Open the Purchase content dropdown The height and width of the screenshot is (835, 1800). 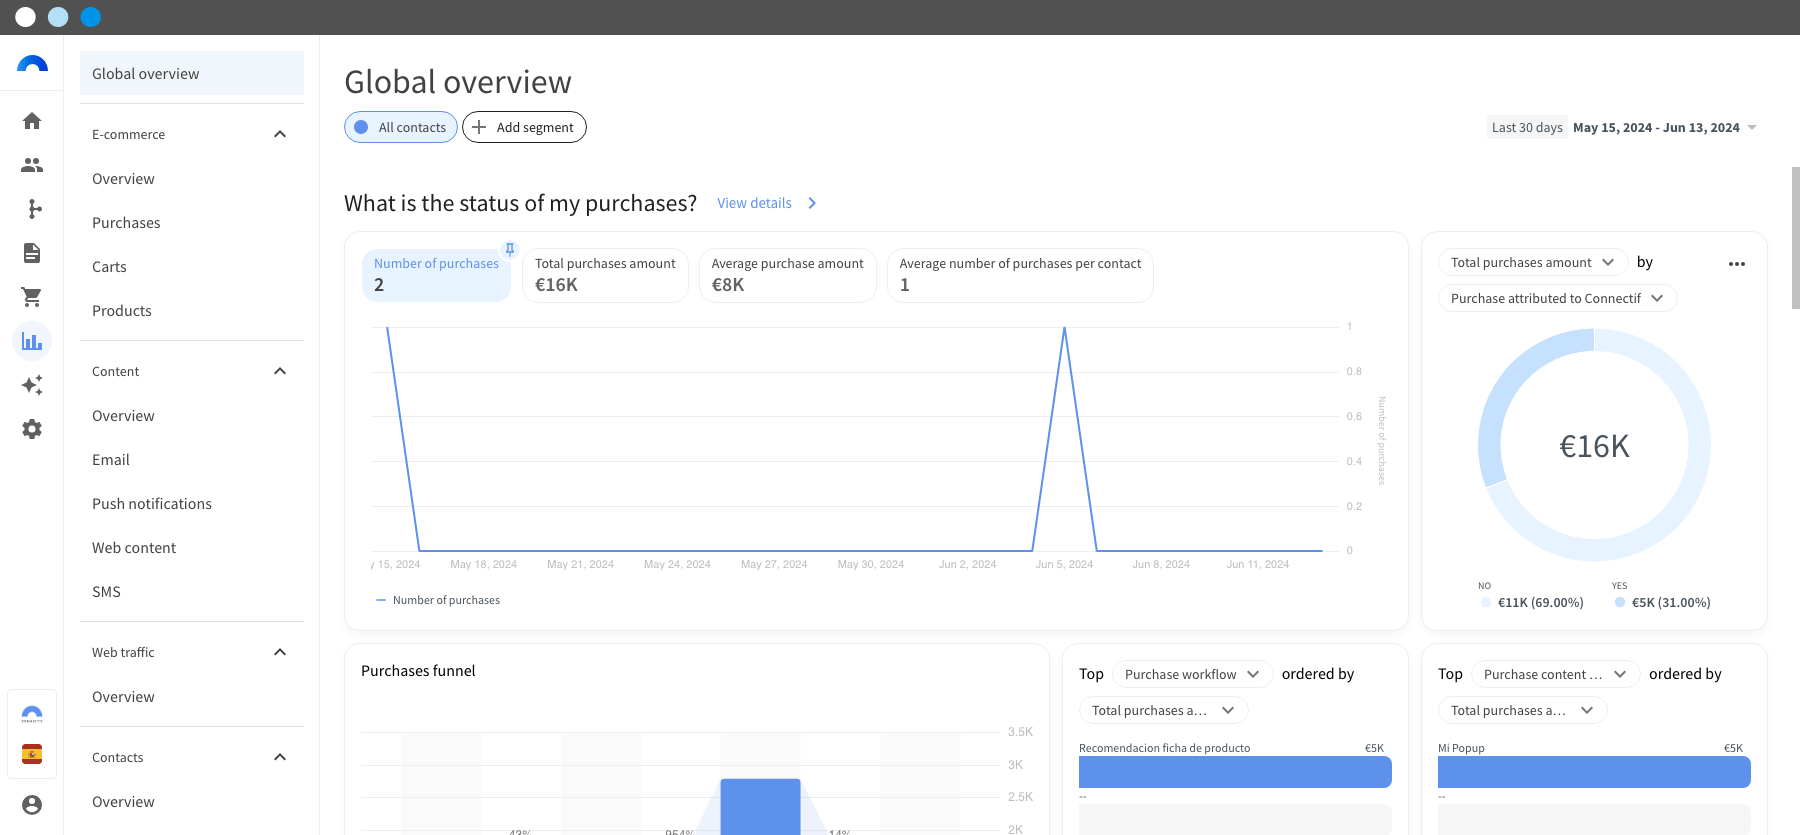tap(1555, 674)
